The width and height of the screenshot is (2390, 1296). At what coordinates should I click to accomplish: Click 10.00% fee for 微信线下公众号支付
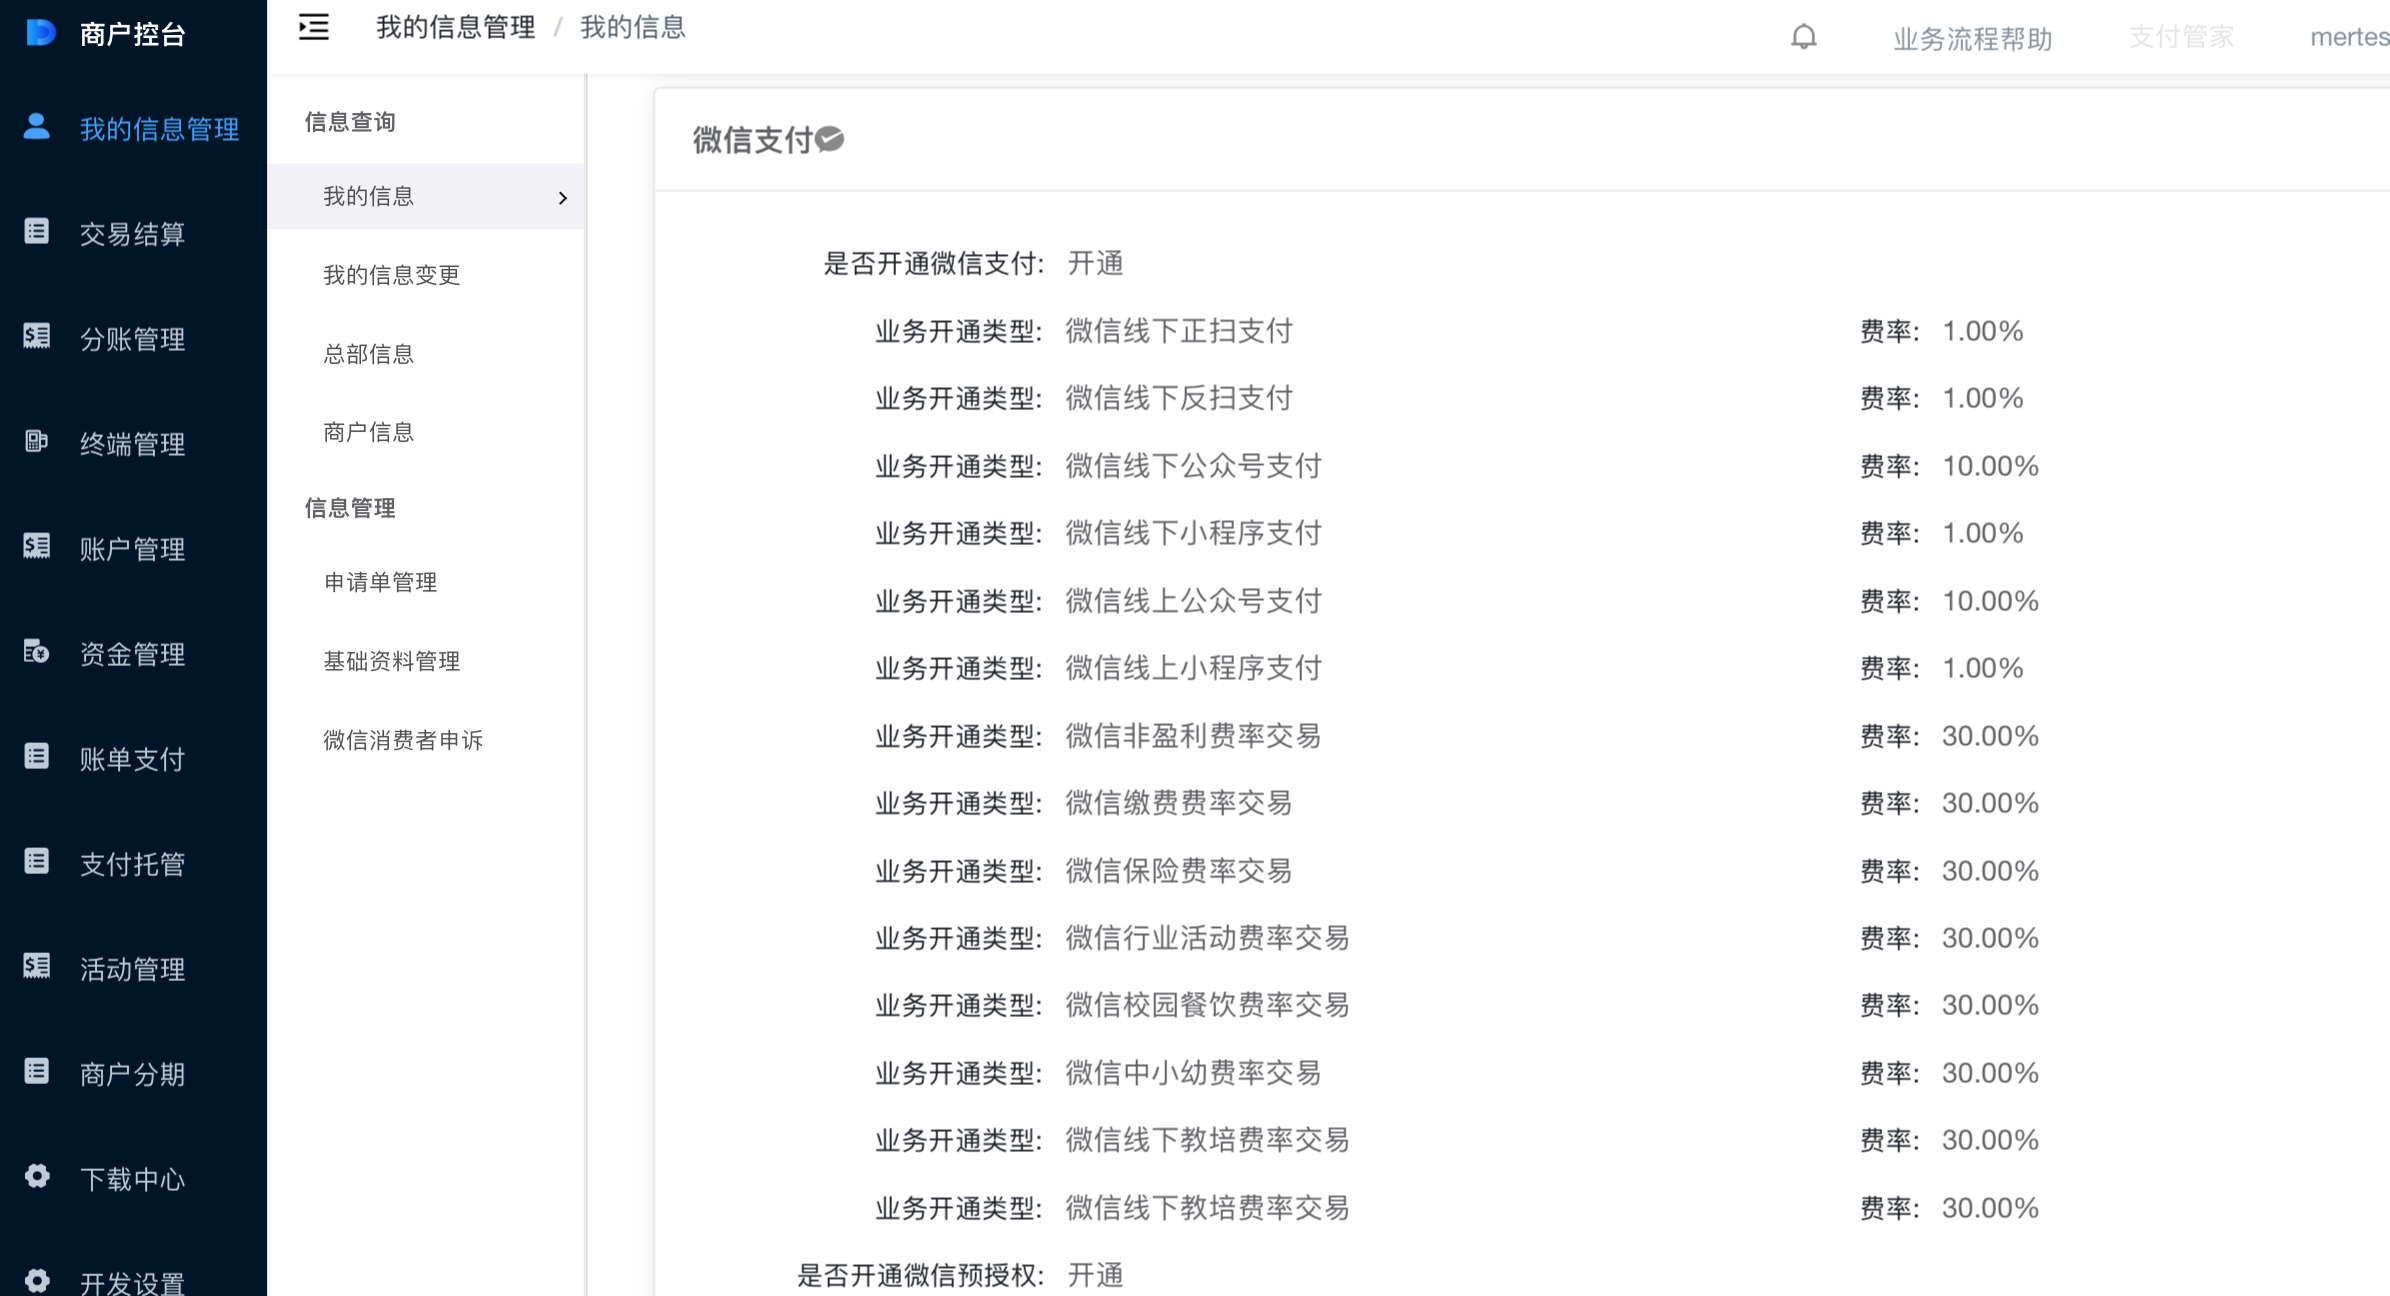pos(1990,466)
